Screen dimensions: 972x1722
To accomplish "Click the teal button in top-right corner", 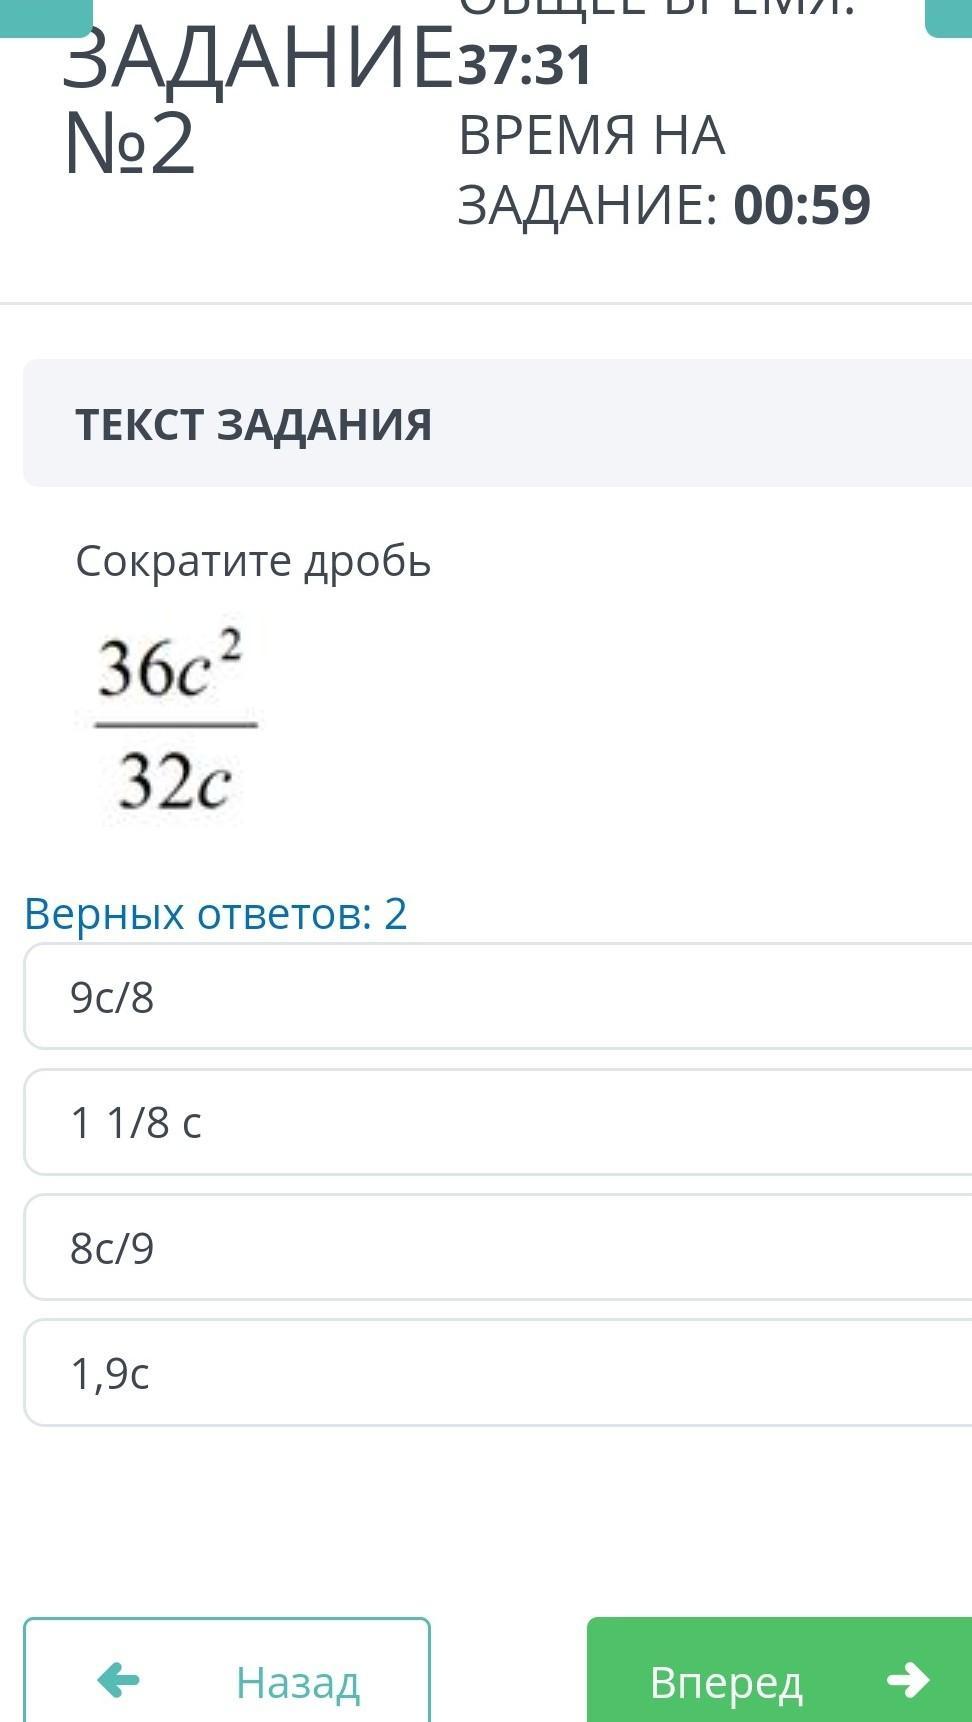I will click(x=949, y=15).
